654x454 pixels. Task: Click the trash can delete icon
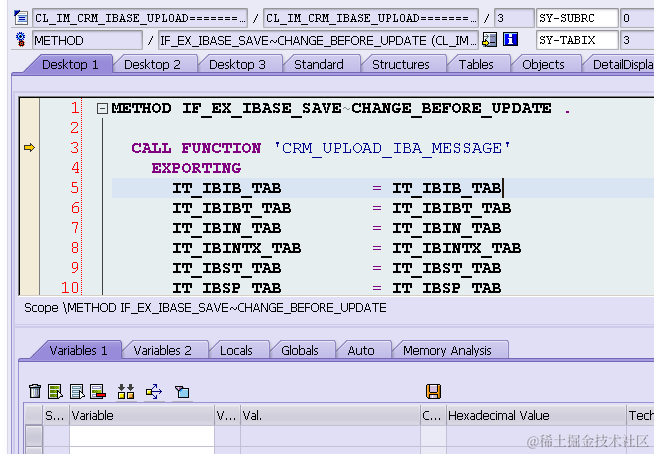(x=35, y=391)
